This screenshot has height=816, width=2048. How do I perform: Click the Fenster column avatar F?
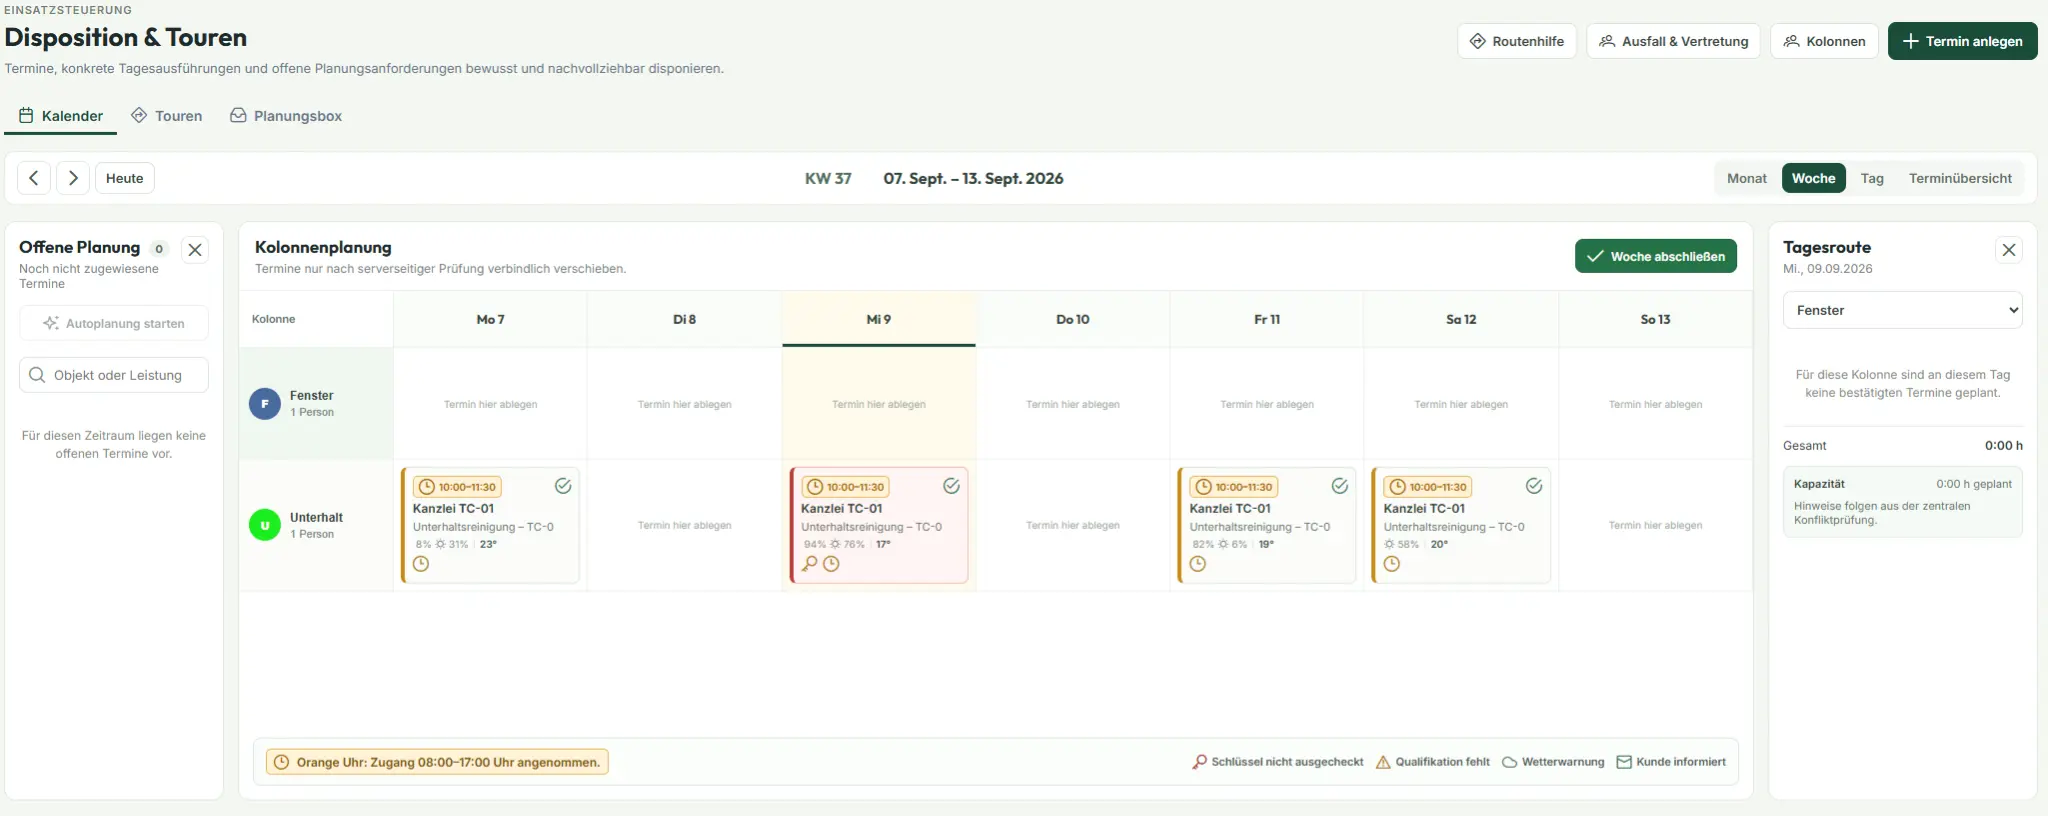(265, 404)
